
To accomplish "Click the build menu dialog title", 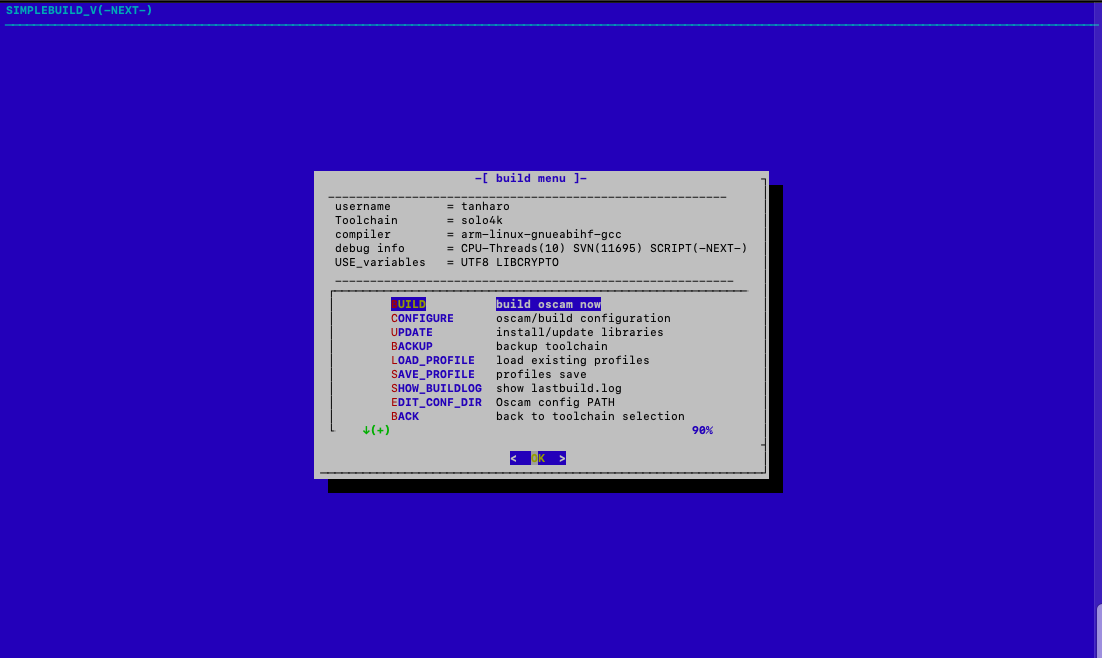I will click(x=531, y=178).
